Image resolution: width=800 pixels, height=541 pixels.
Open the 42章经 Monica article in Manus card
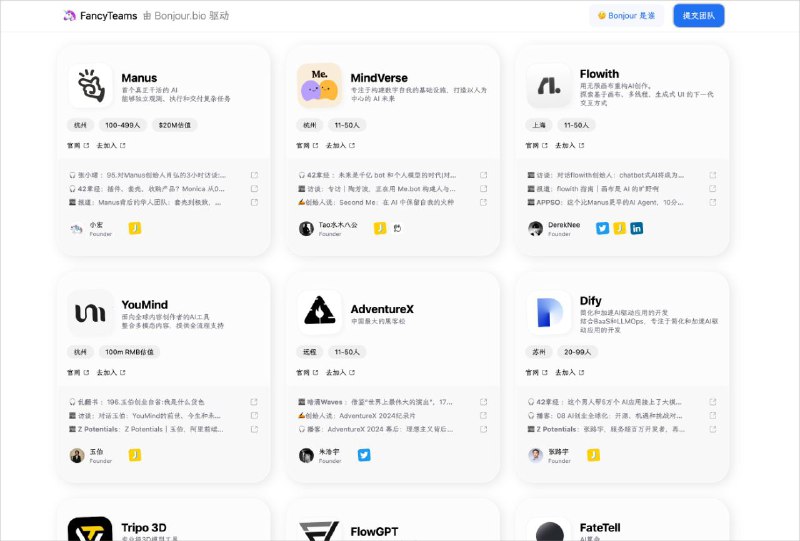click(x=147, y=189)
